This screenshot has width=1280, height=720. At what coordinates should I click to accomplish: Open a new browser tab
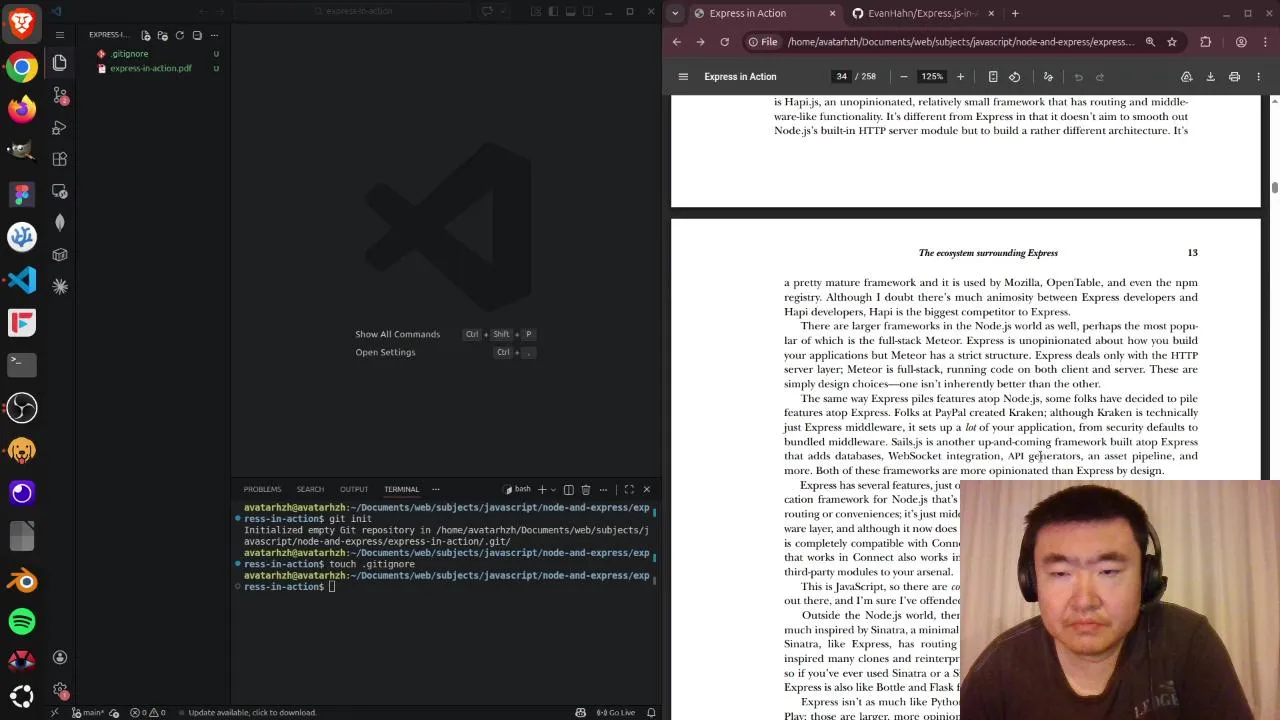click(1015, 13)
